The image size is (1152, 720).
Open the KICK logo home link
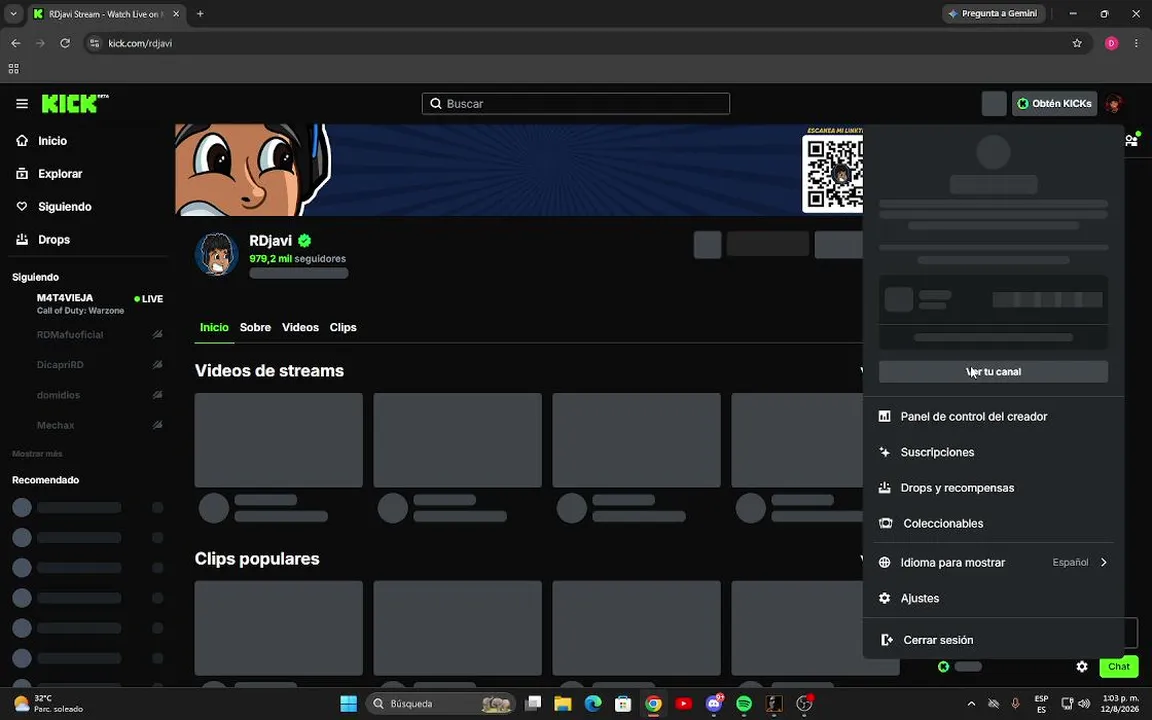click(x=74, y=104)
